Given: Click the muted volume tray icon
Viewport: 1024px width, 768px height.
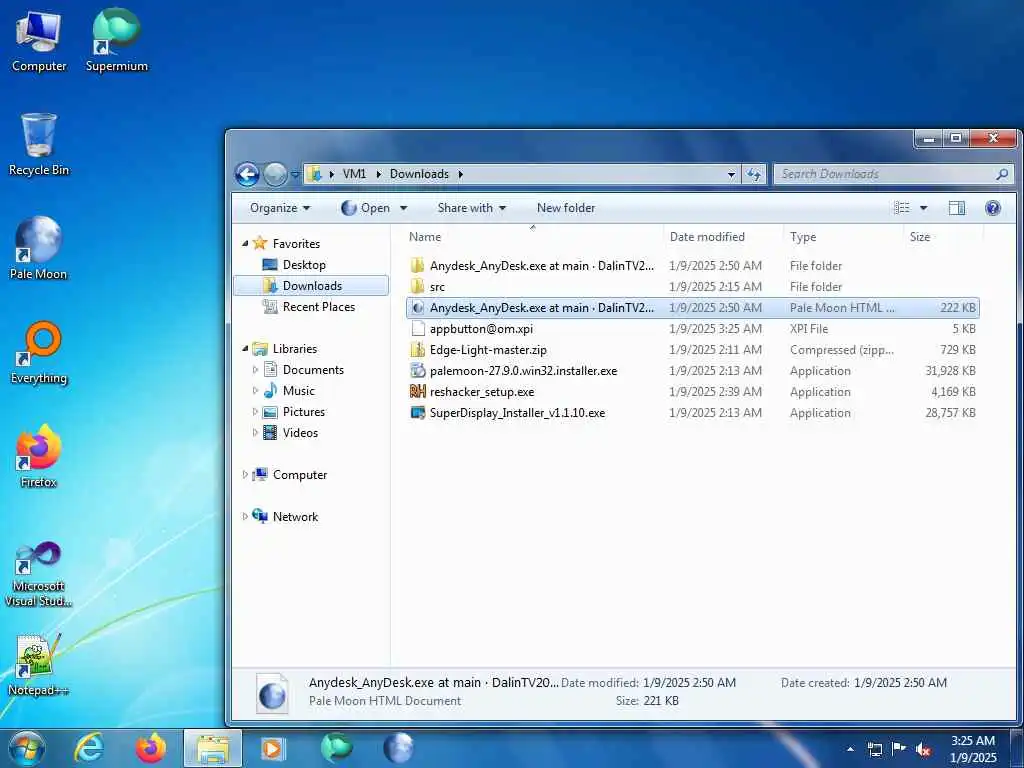Looking at the screenshot, I should click(x=923, y=749).
